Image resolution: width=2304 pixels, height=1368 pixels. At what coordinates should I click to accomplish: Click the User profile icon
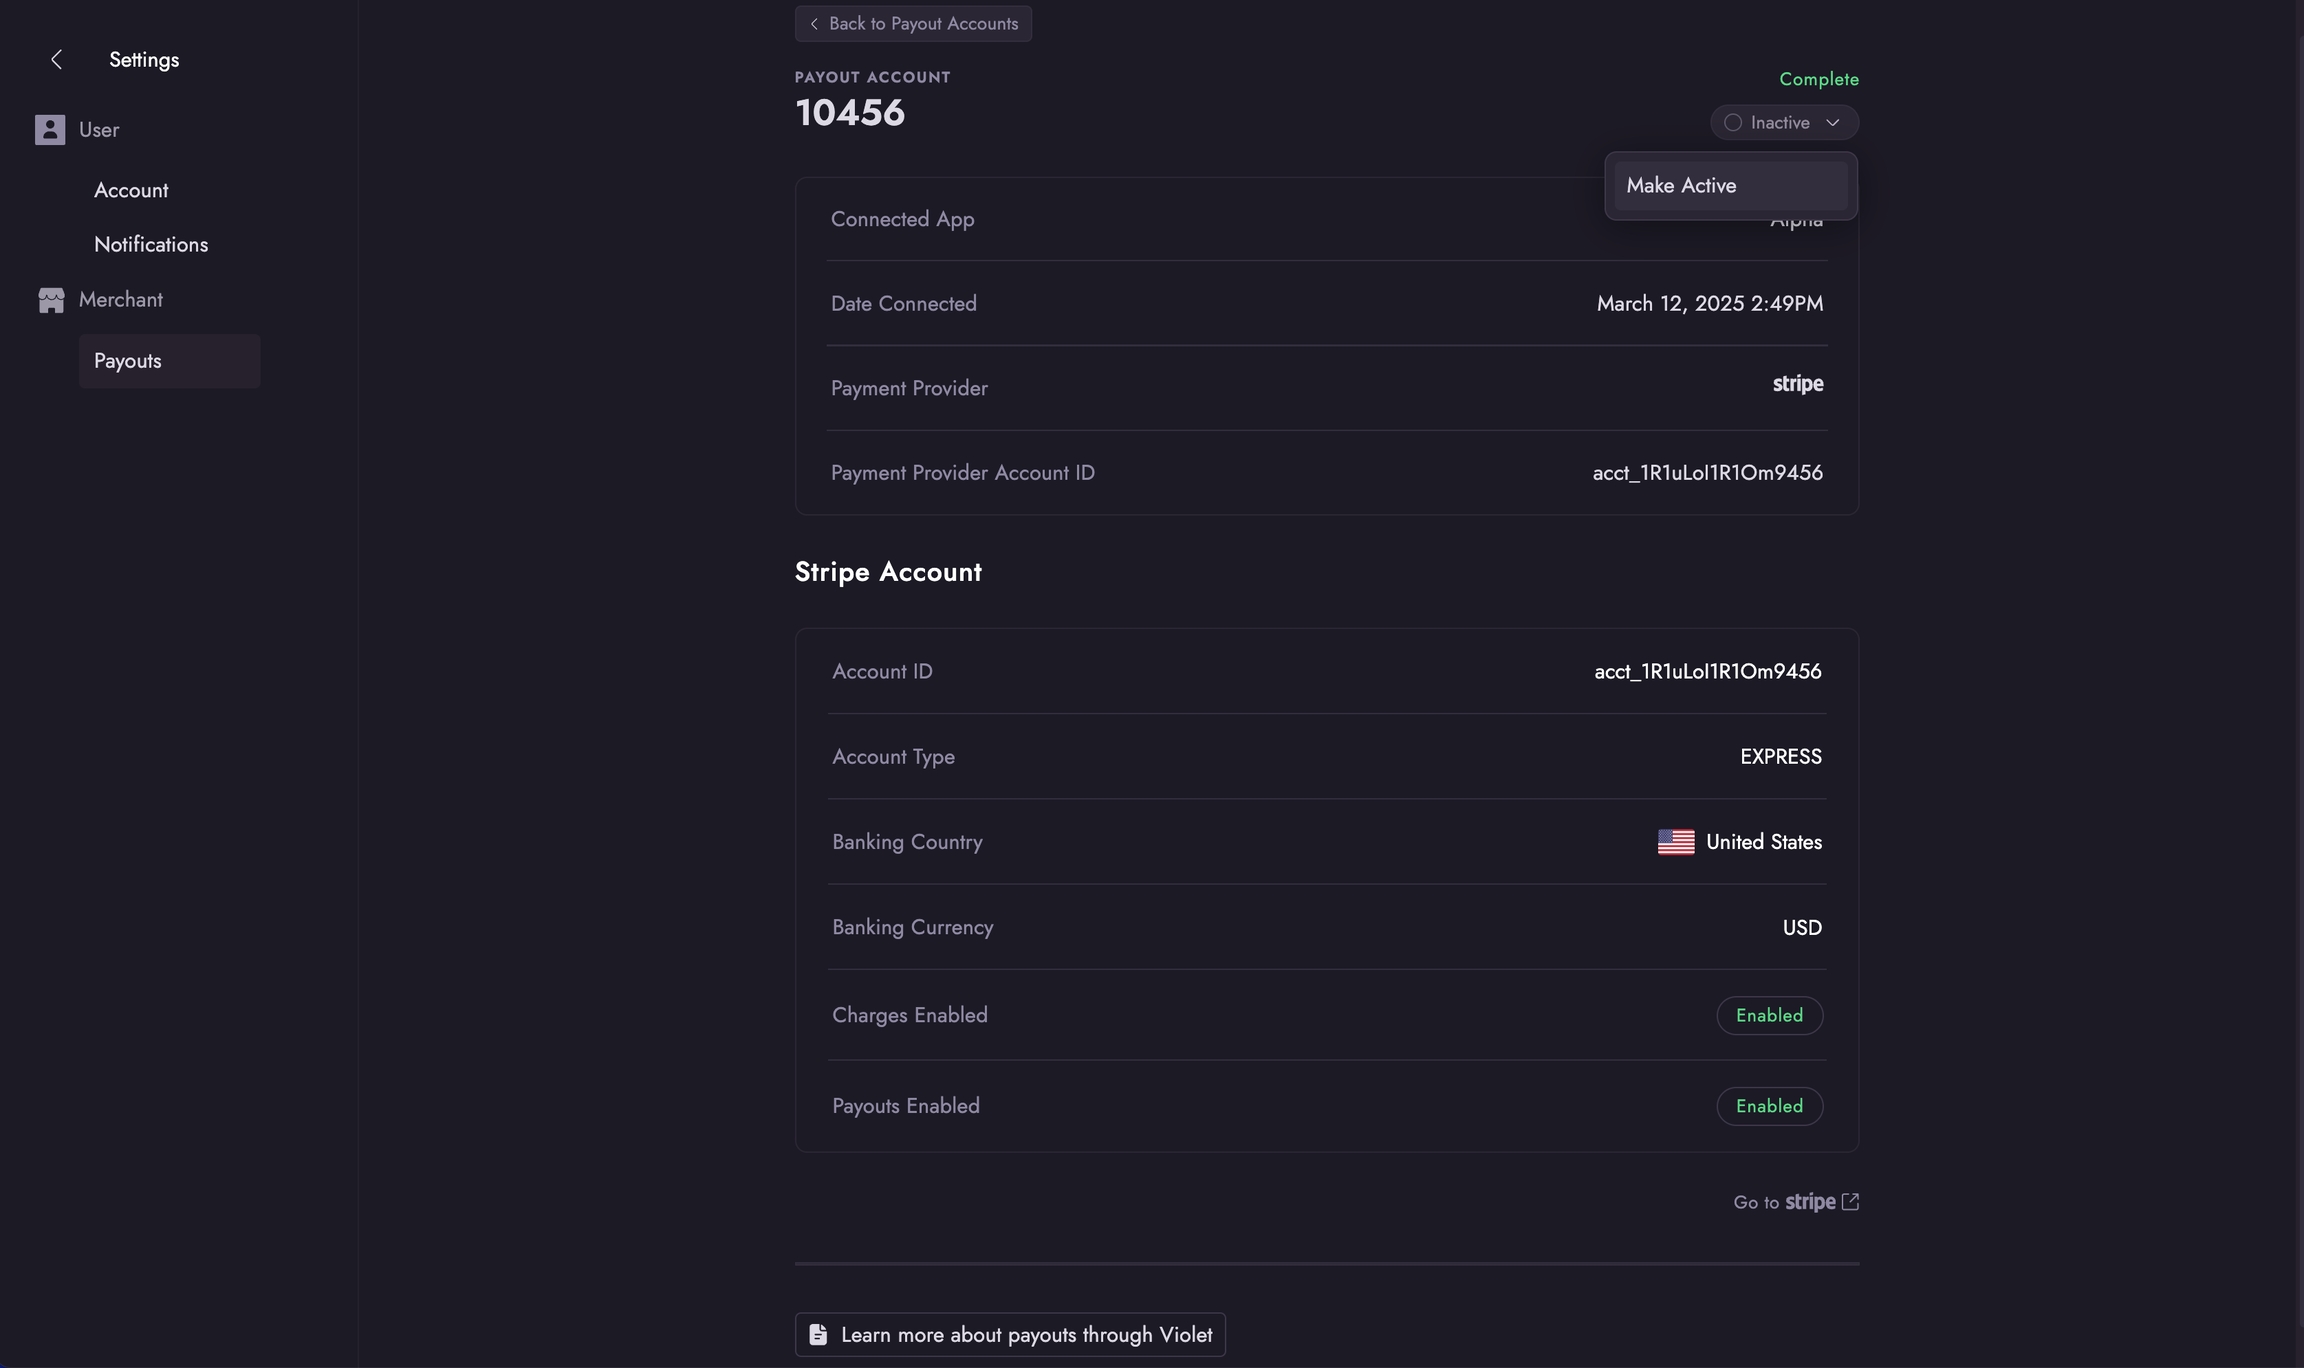pyautogui.click(x=50, y=130)
